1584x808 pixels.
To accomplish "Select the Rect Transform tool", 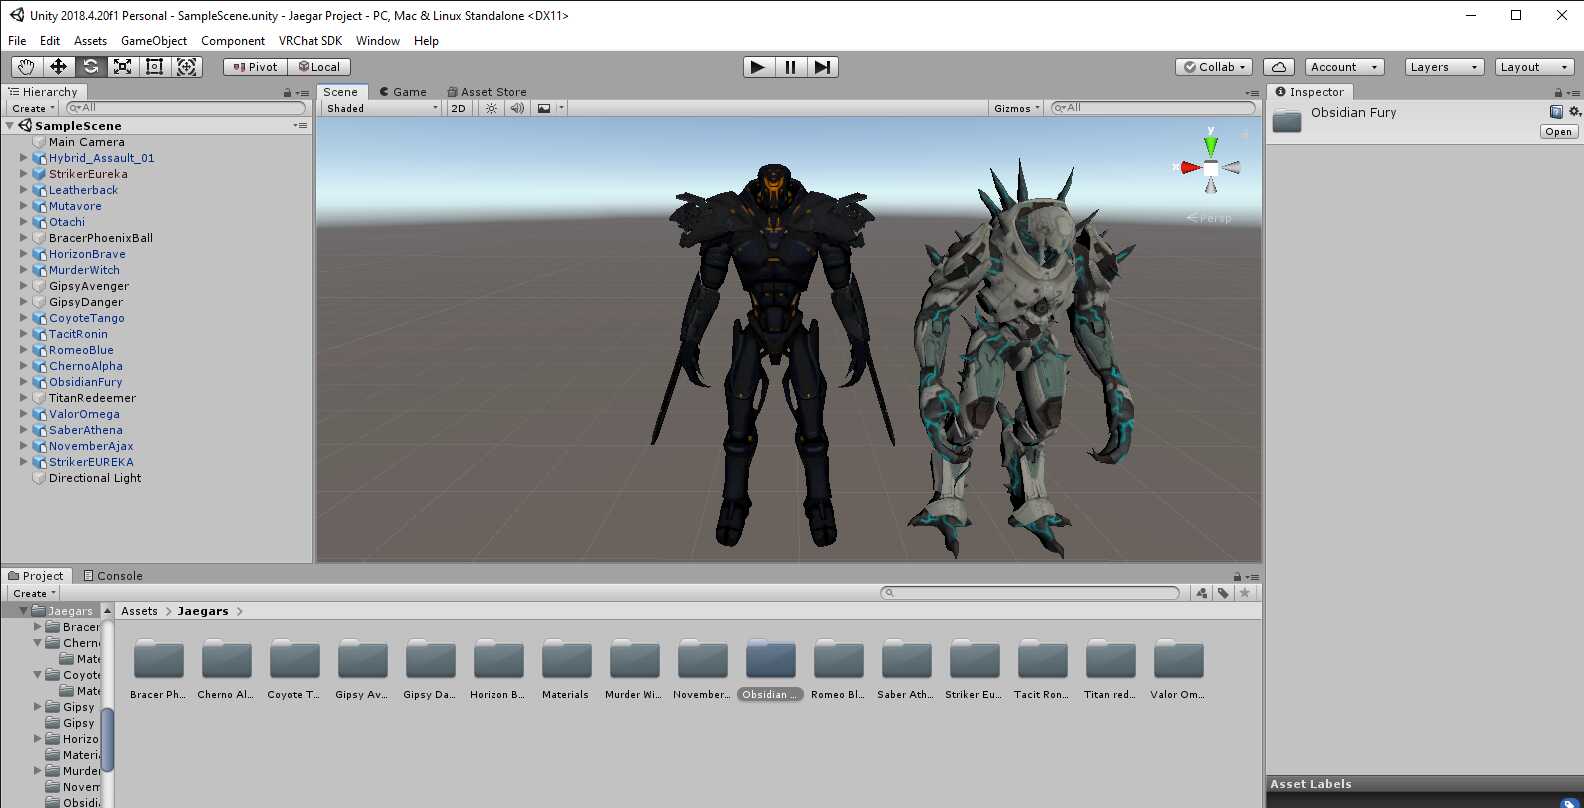I will point(154,67).
